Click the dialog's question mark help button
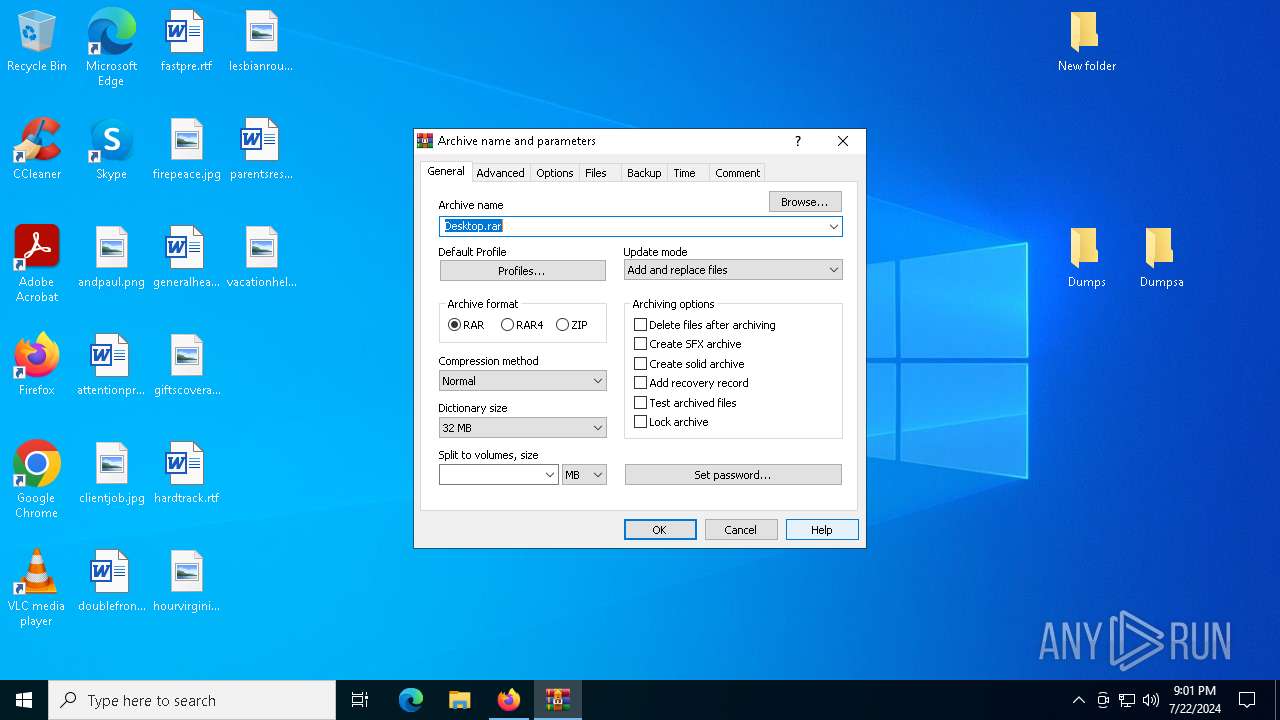The height and width of the screenshot is (720, 1280). (x=797, y=141)
